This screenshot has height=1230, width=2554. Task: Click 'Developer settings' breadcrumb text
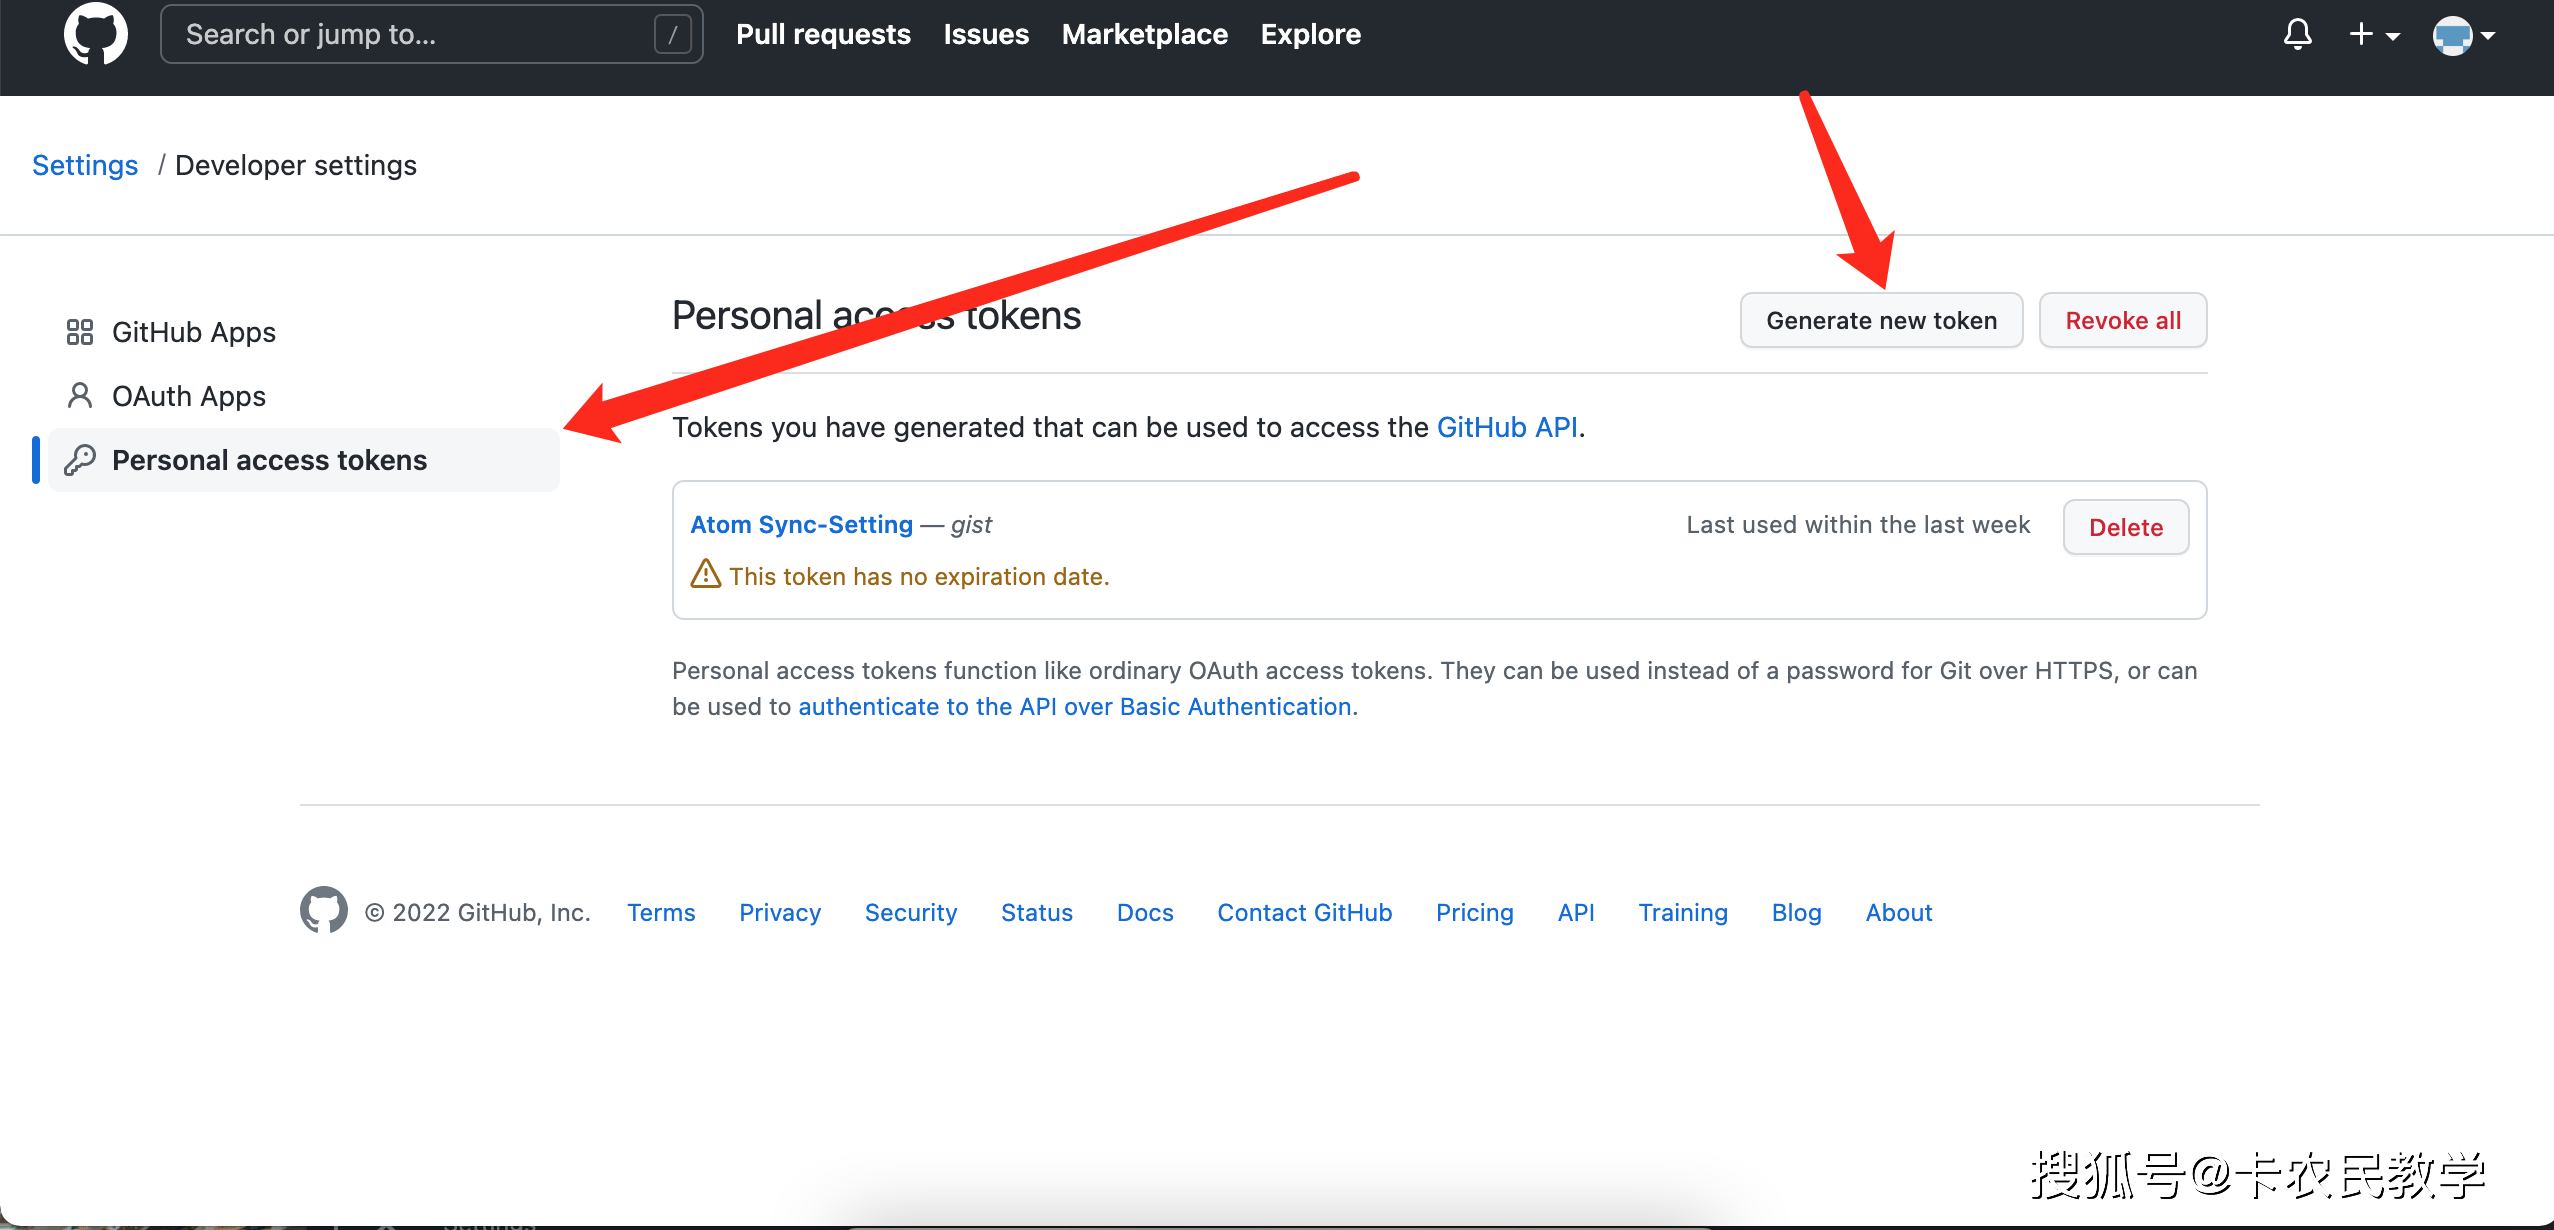tap(296, 165)
